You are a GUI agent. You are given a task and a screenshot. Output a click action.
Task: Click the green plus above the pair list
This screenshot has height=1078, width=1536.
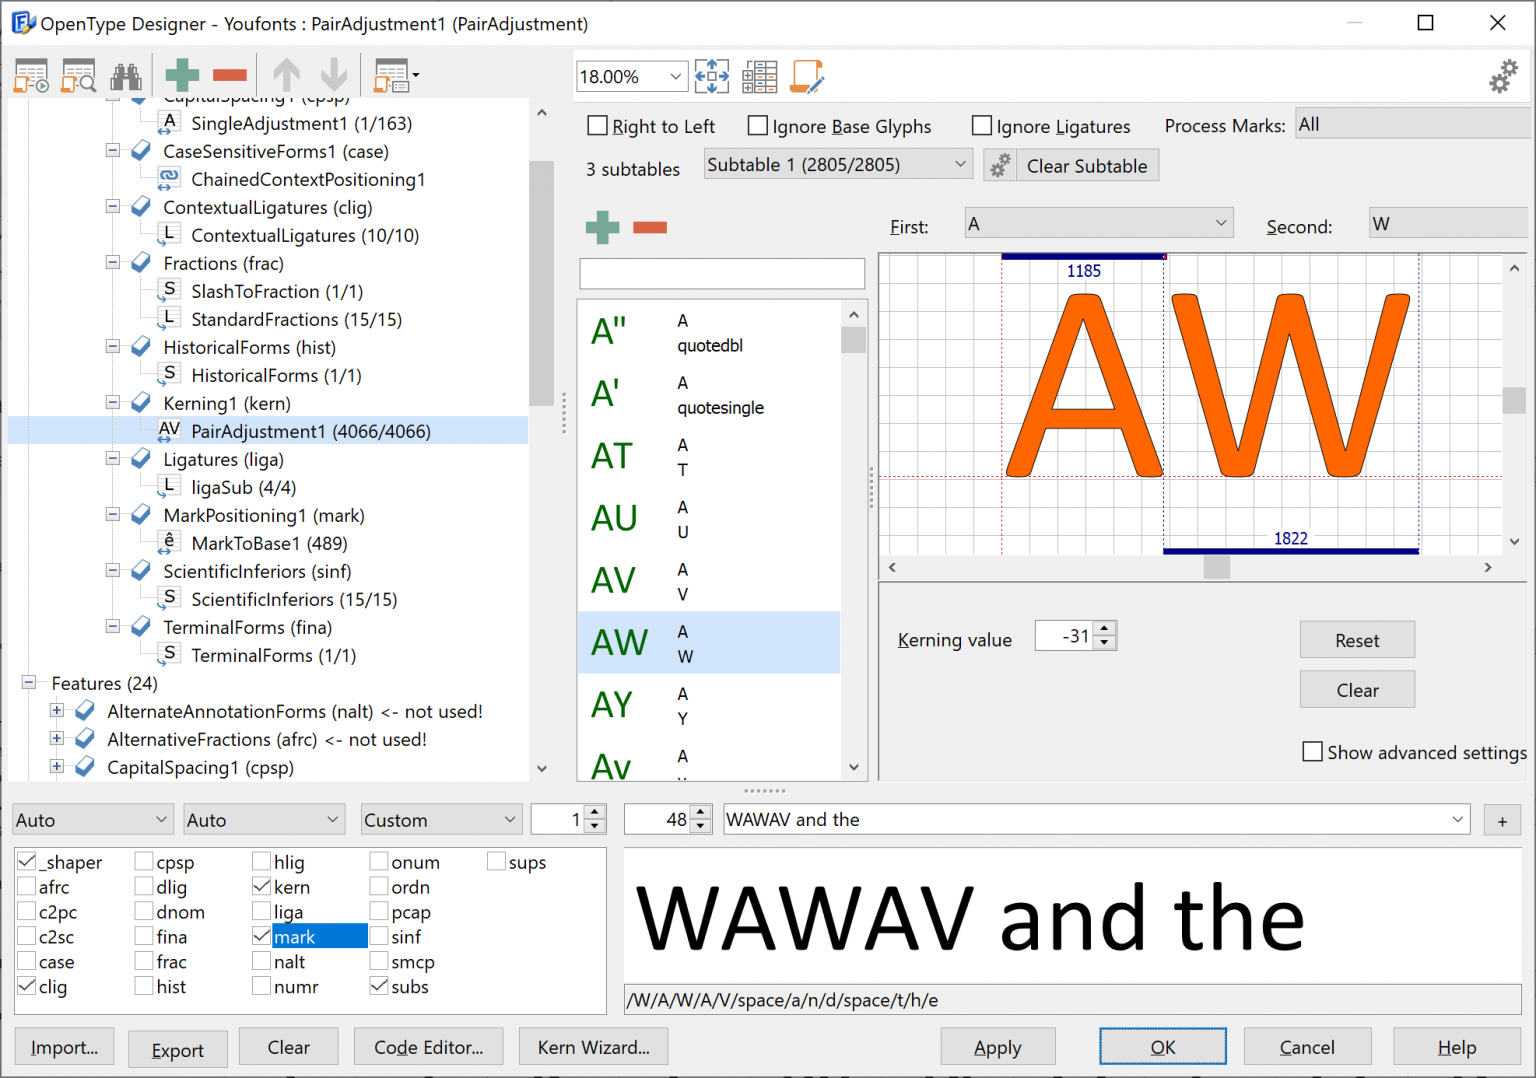point(602,227)
